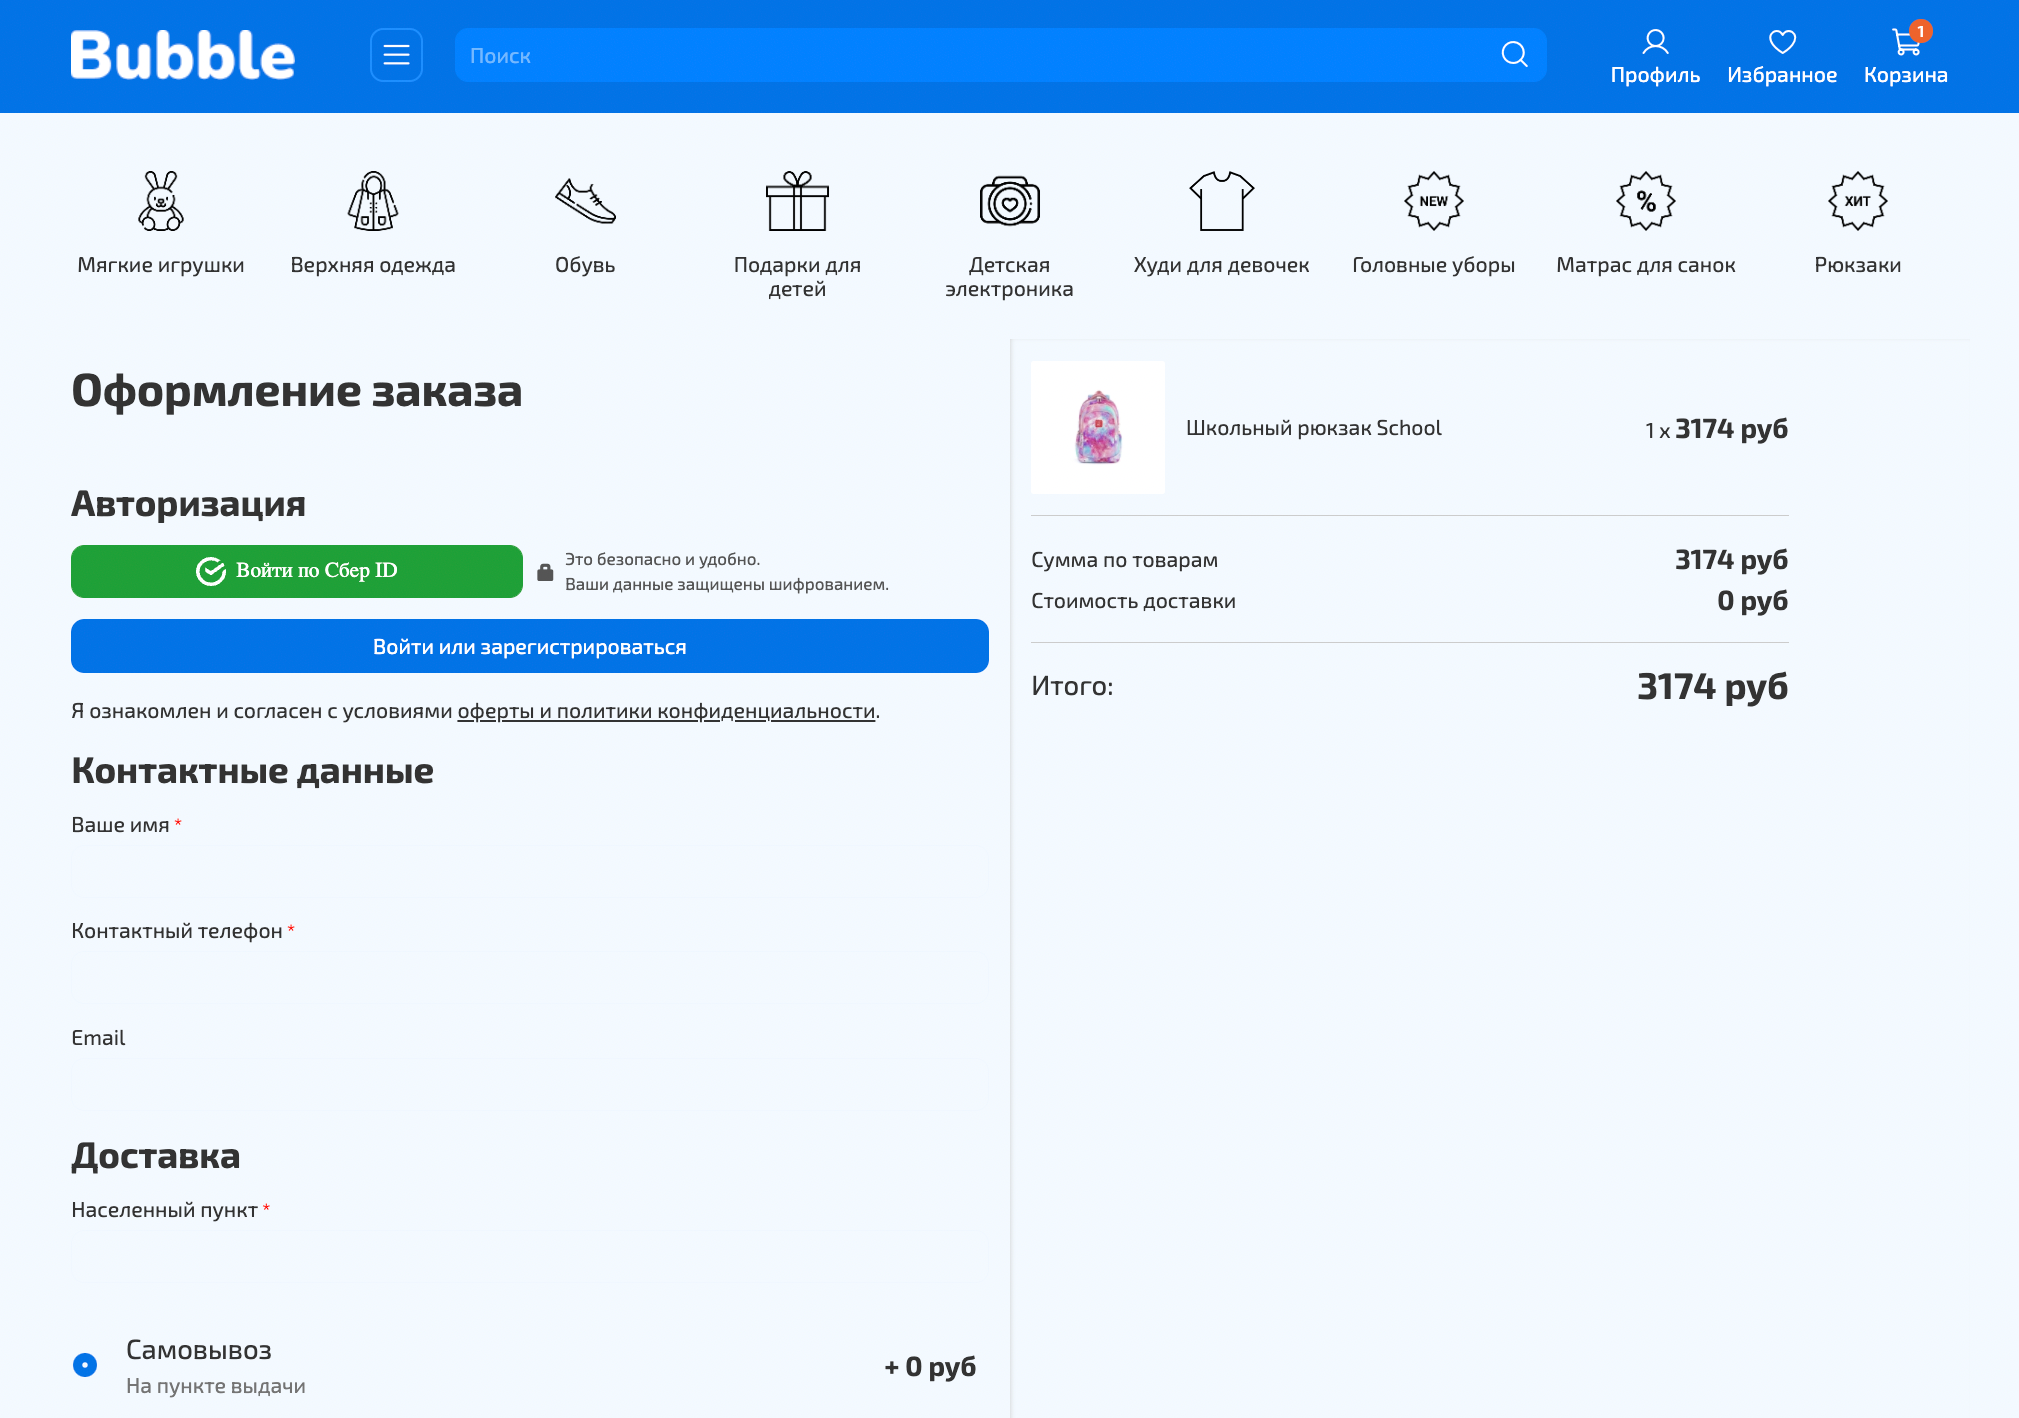Click the На пункте выдачи text
Image resolution: width=2019 pixels, height=1418 pixels.
point(215,1386)
